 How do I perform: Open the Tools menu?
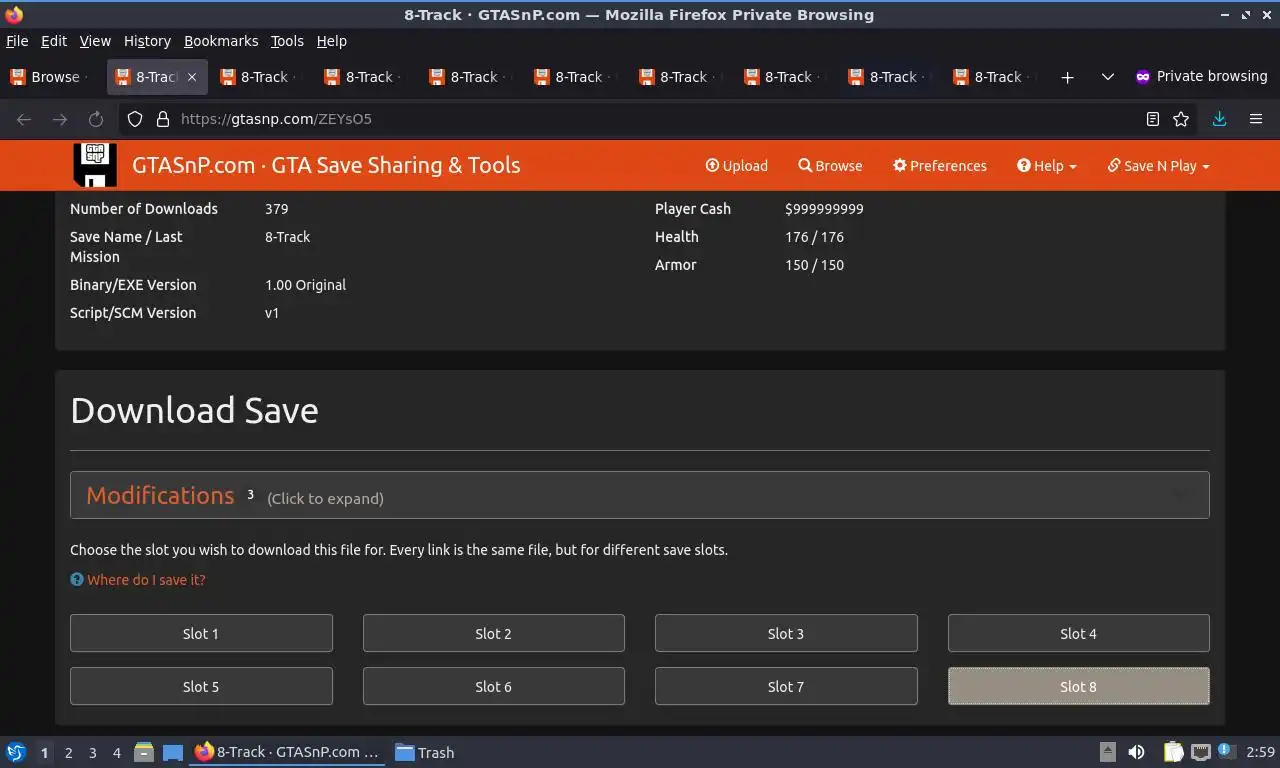(287, 41)
